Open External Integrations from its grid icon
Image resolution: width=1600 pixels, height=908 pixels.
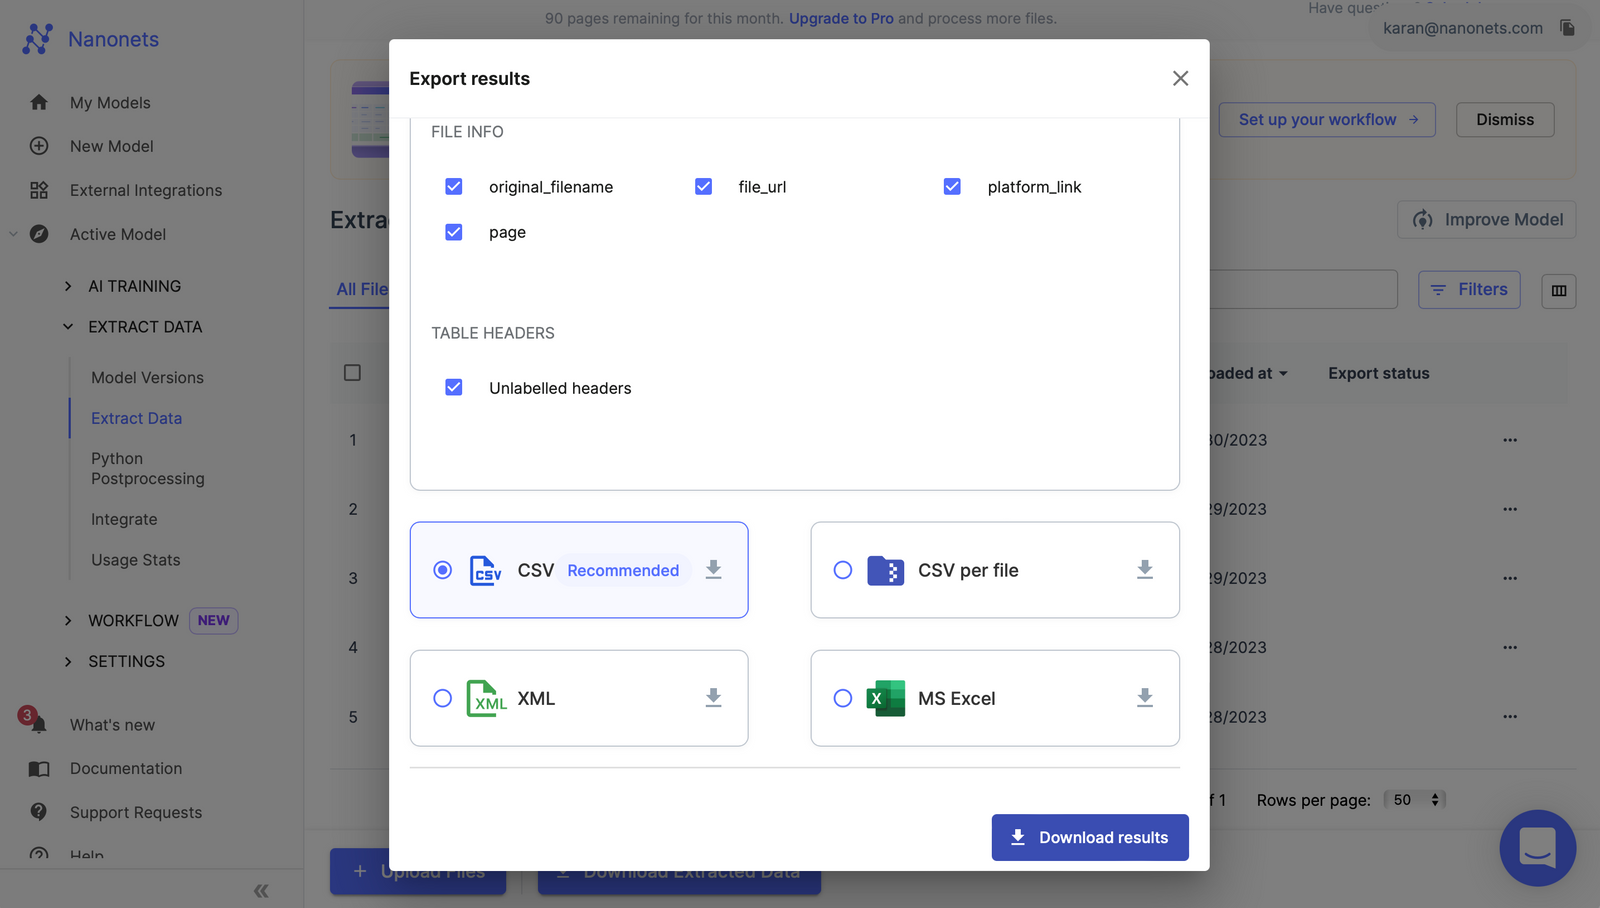38,190
